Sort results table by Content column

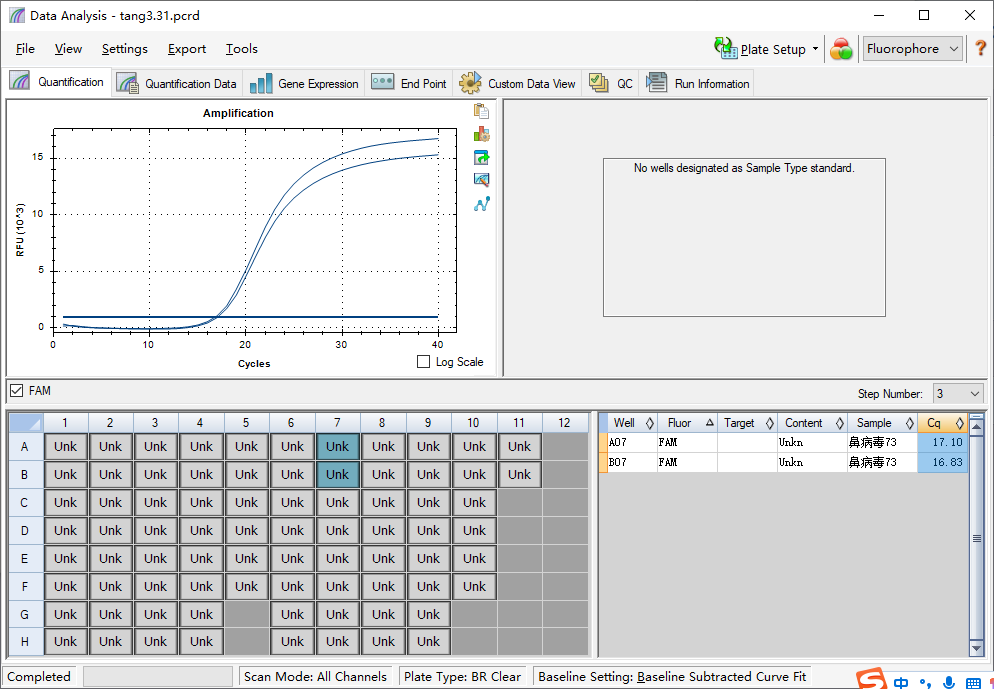812,423
